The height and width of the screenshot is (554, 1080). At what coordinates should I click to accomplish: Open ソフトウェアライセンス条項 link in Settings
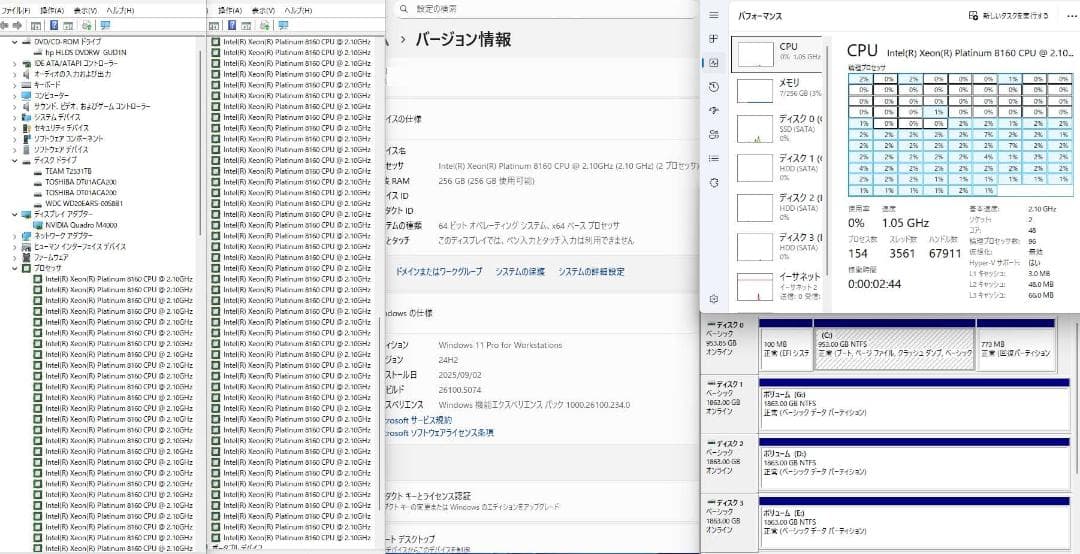point(438,433)
